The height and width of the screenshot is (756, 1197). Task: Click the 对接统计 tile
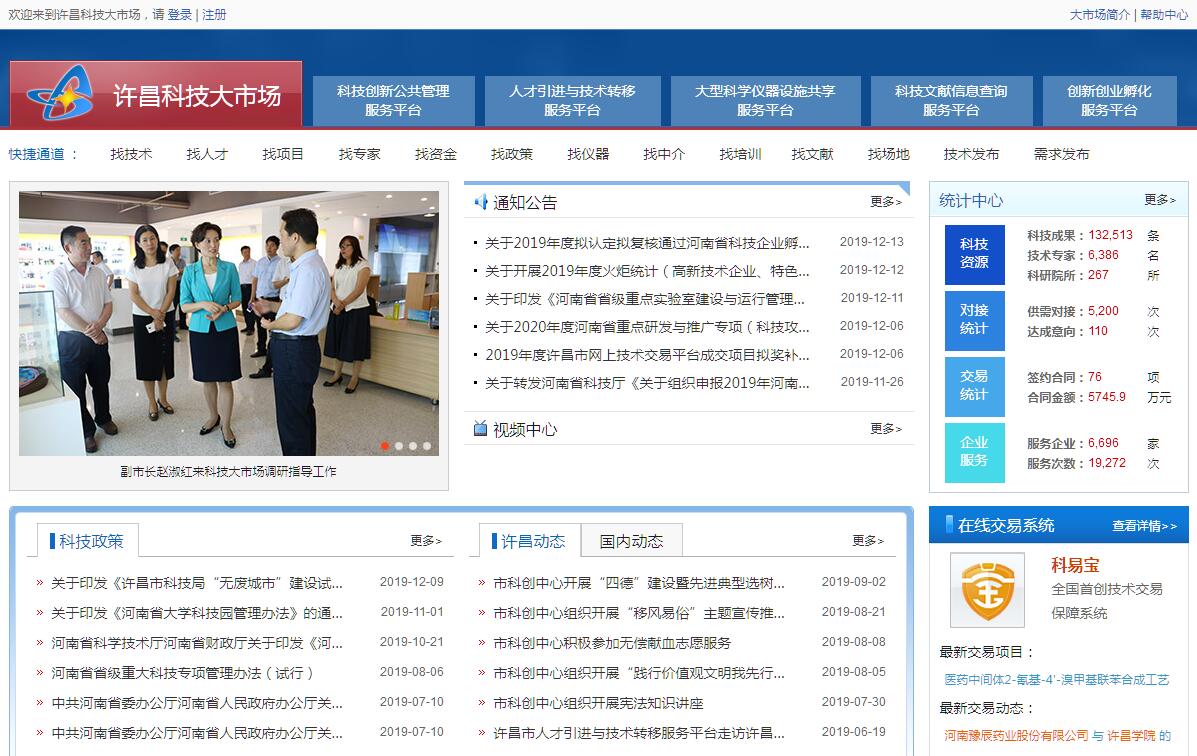point(974,320)
